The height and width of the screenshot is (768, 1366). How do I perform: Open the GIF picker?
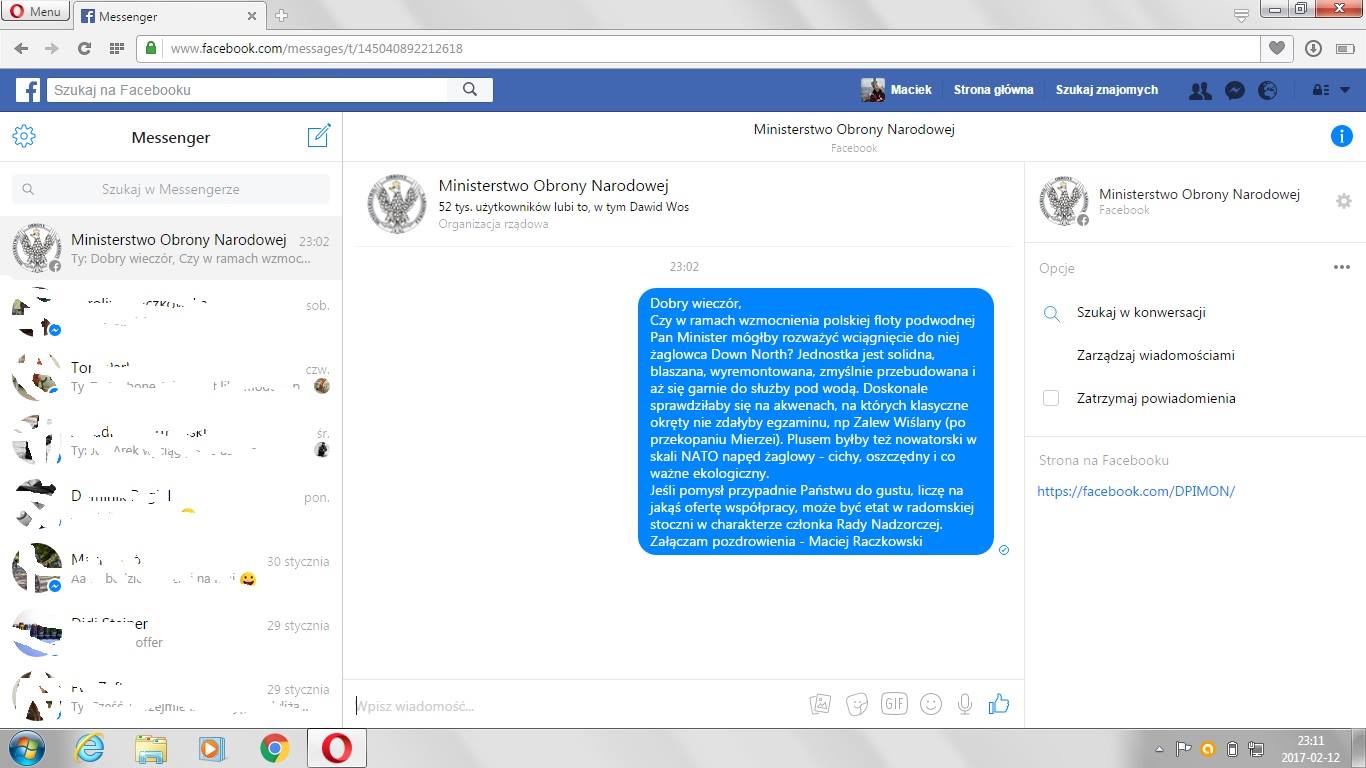(x=893, y=703)
